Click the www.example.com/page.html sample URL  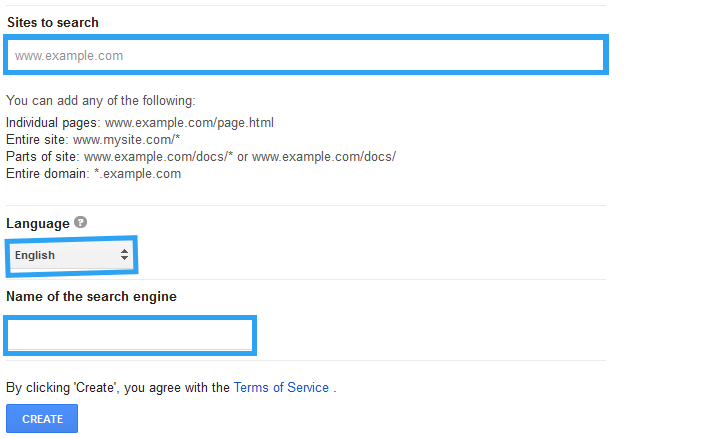click(x=189, y=122)
